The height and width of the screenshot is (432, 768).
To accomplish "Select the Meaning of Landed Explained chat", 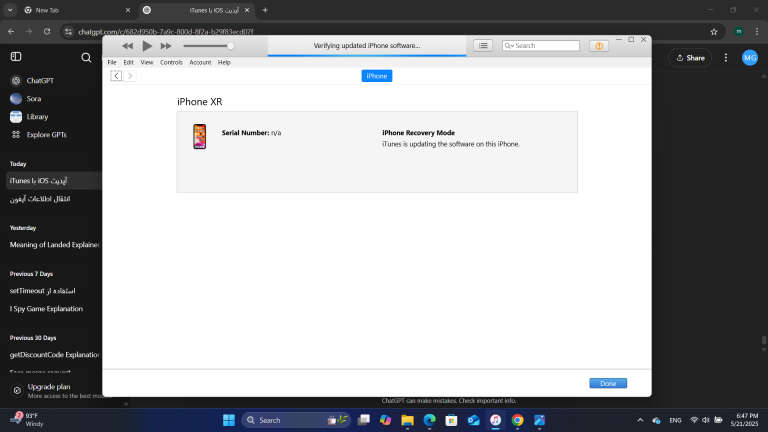I will pyautogui.click(x=55, y=244).
